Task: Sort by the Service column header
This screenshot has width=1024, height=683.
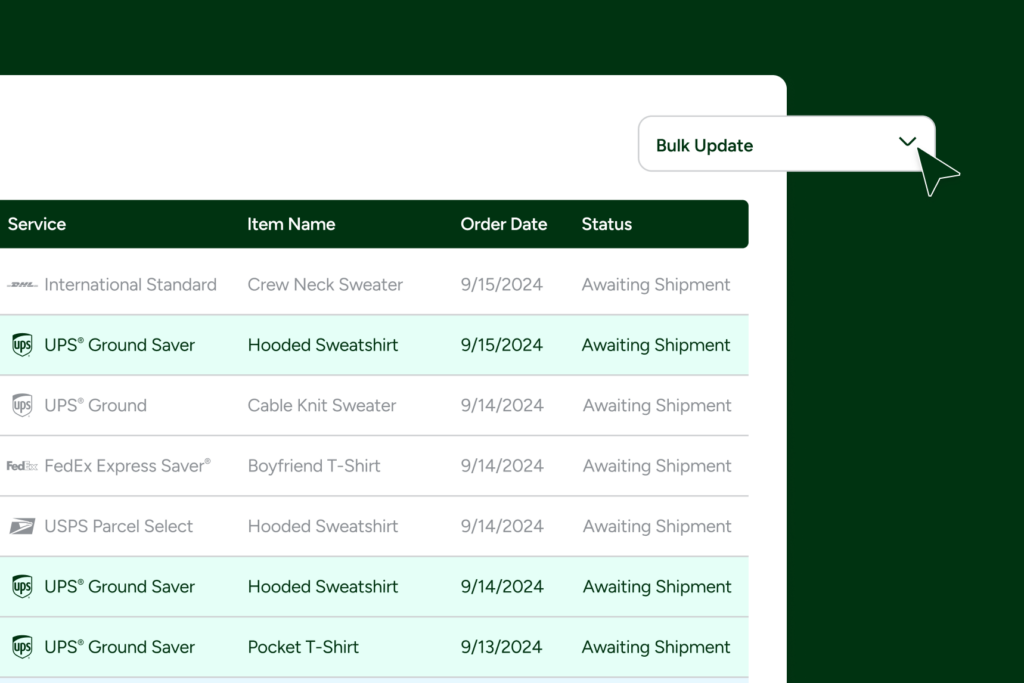Action: (37, 224)
